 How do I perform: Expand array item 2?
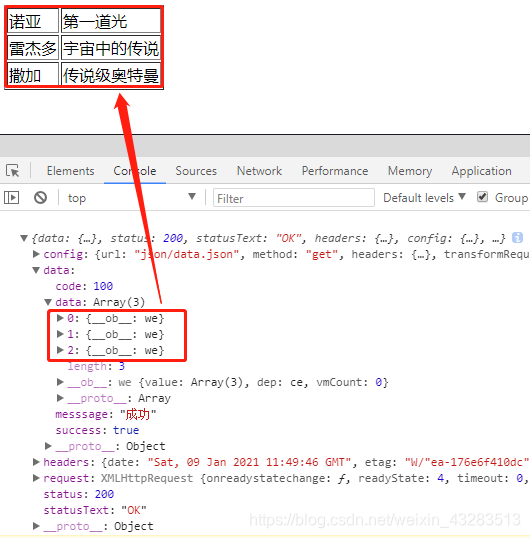(60, 350)
